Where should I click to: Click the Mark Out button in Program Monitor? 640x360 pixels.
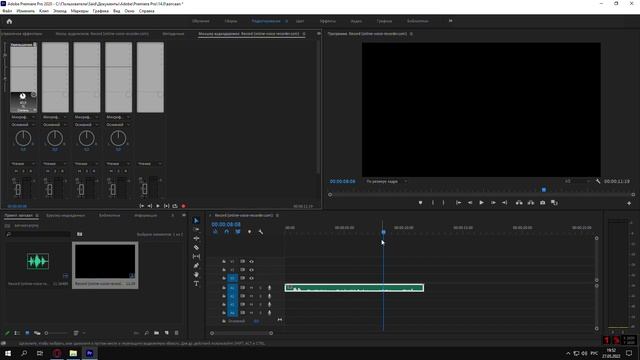click(x=444, y=203)
